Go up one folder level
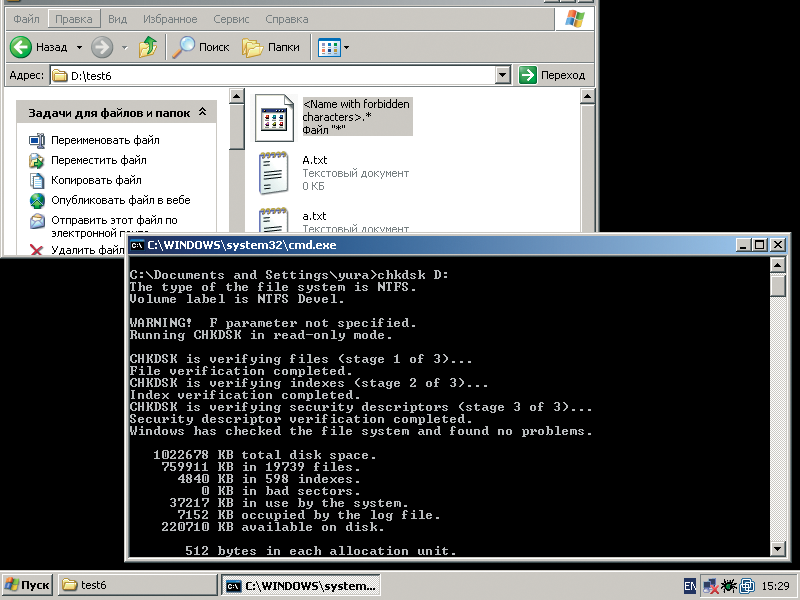Viewport: 800px width, 600px height. point(147,47)
